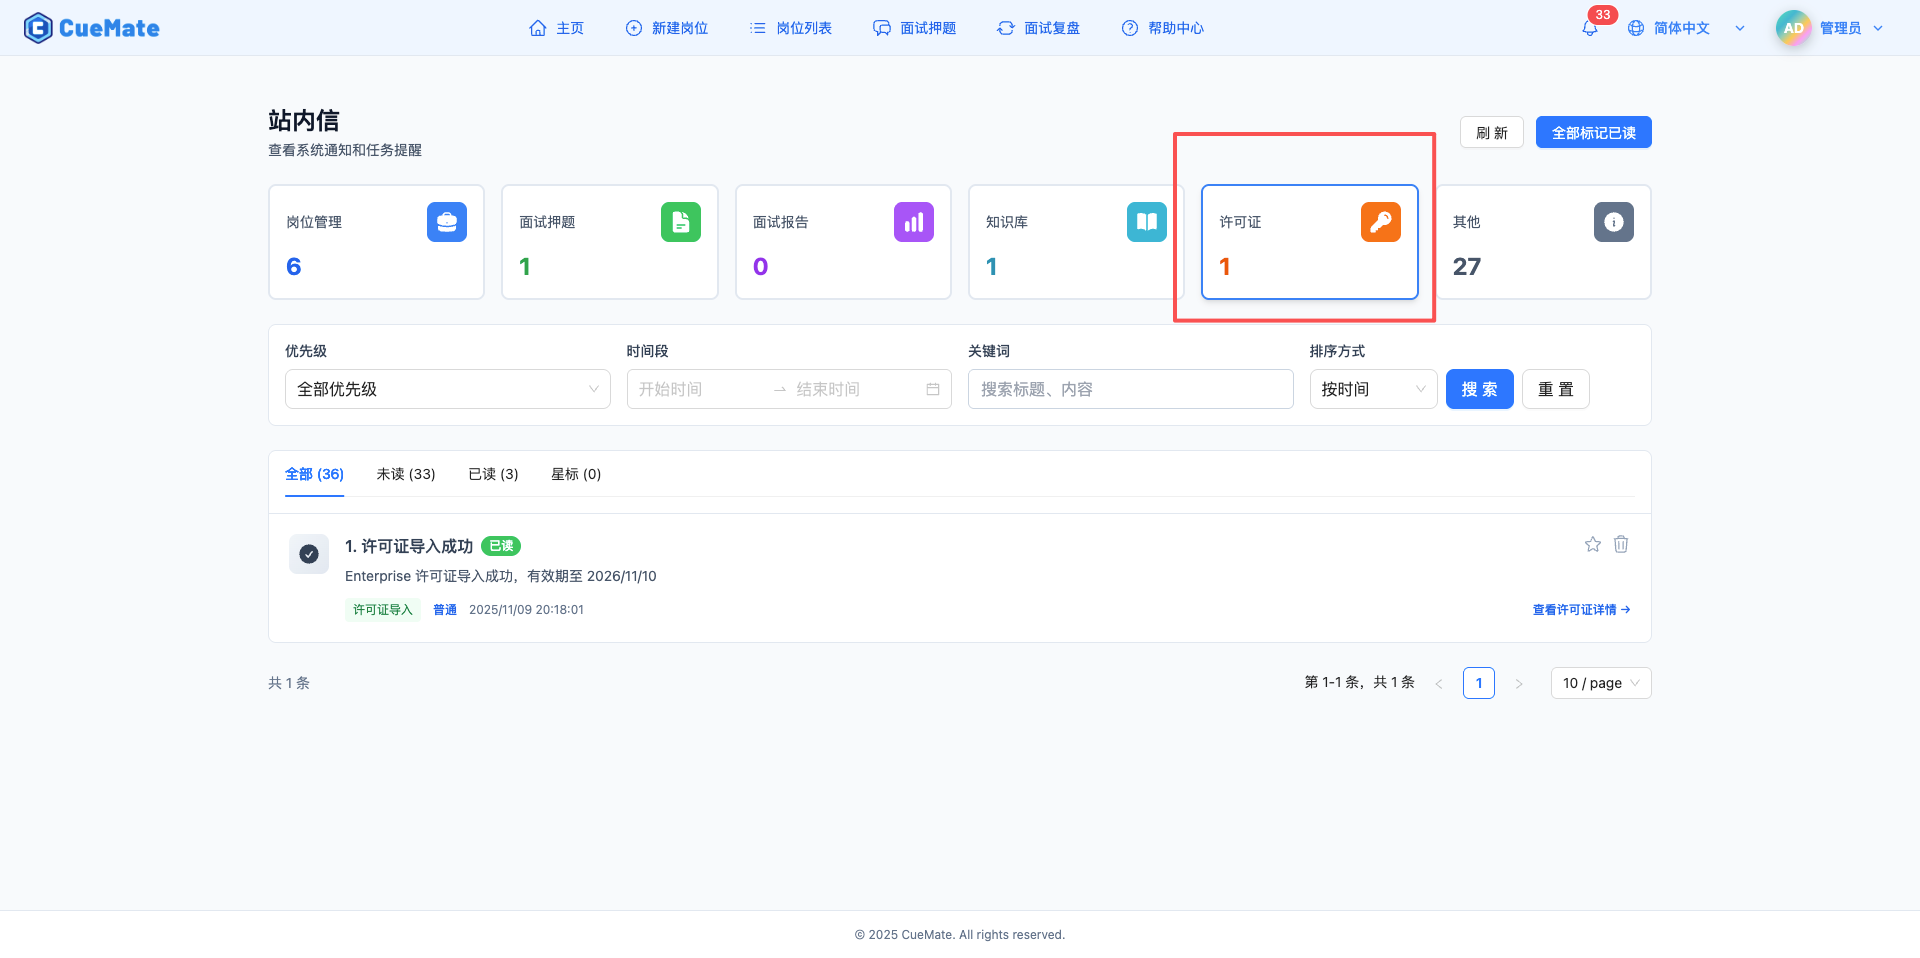Open the 全部优先级 dropdown
Image resolution: width=1920 pixels, height=958 pixels.
point(447,389)
